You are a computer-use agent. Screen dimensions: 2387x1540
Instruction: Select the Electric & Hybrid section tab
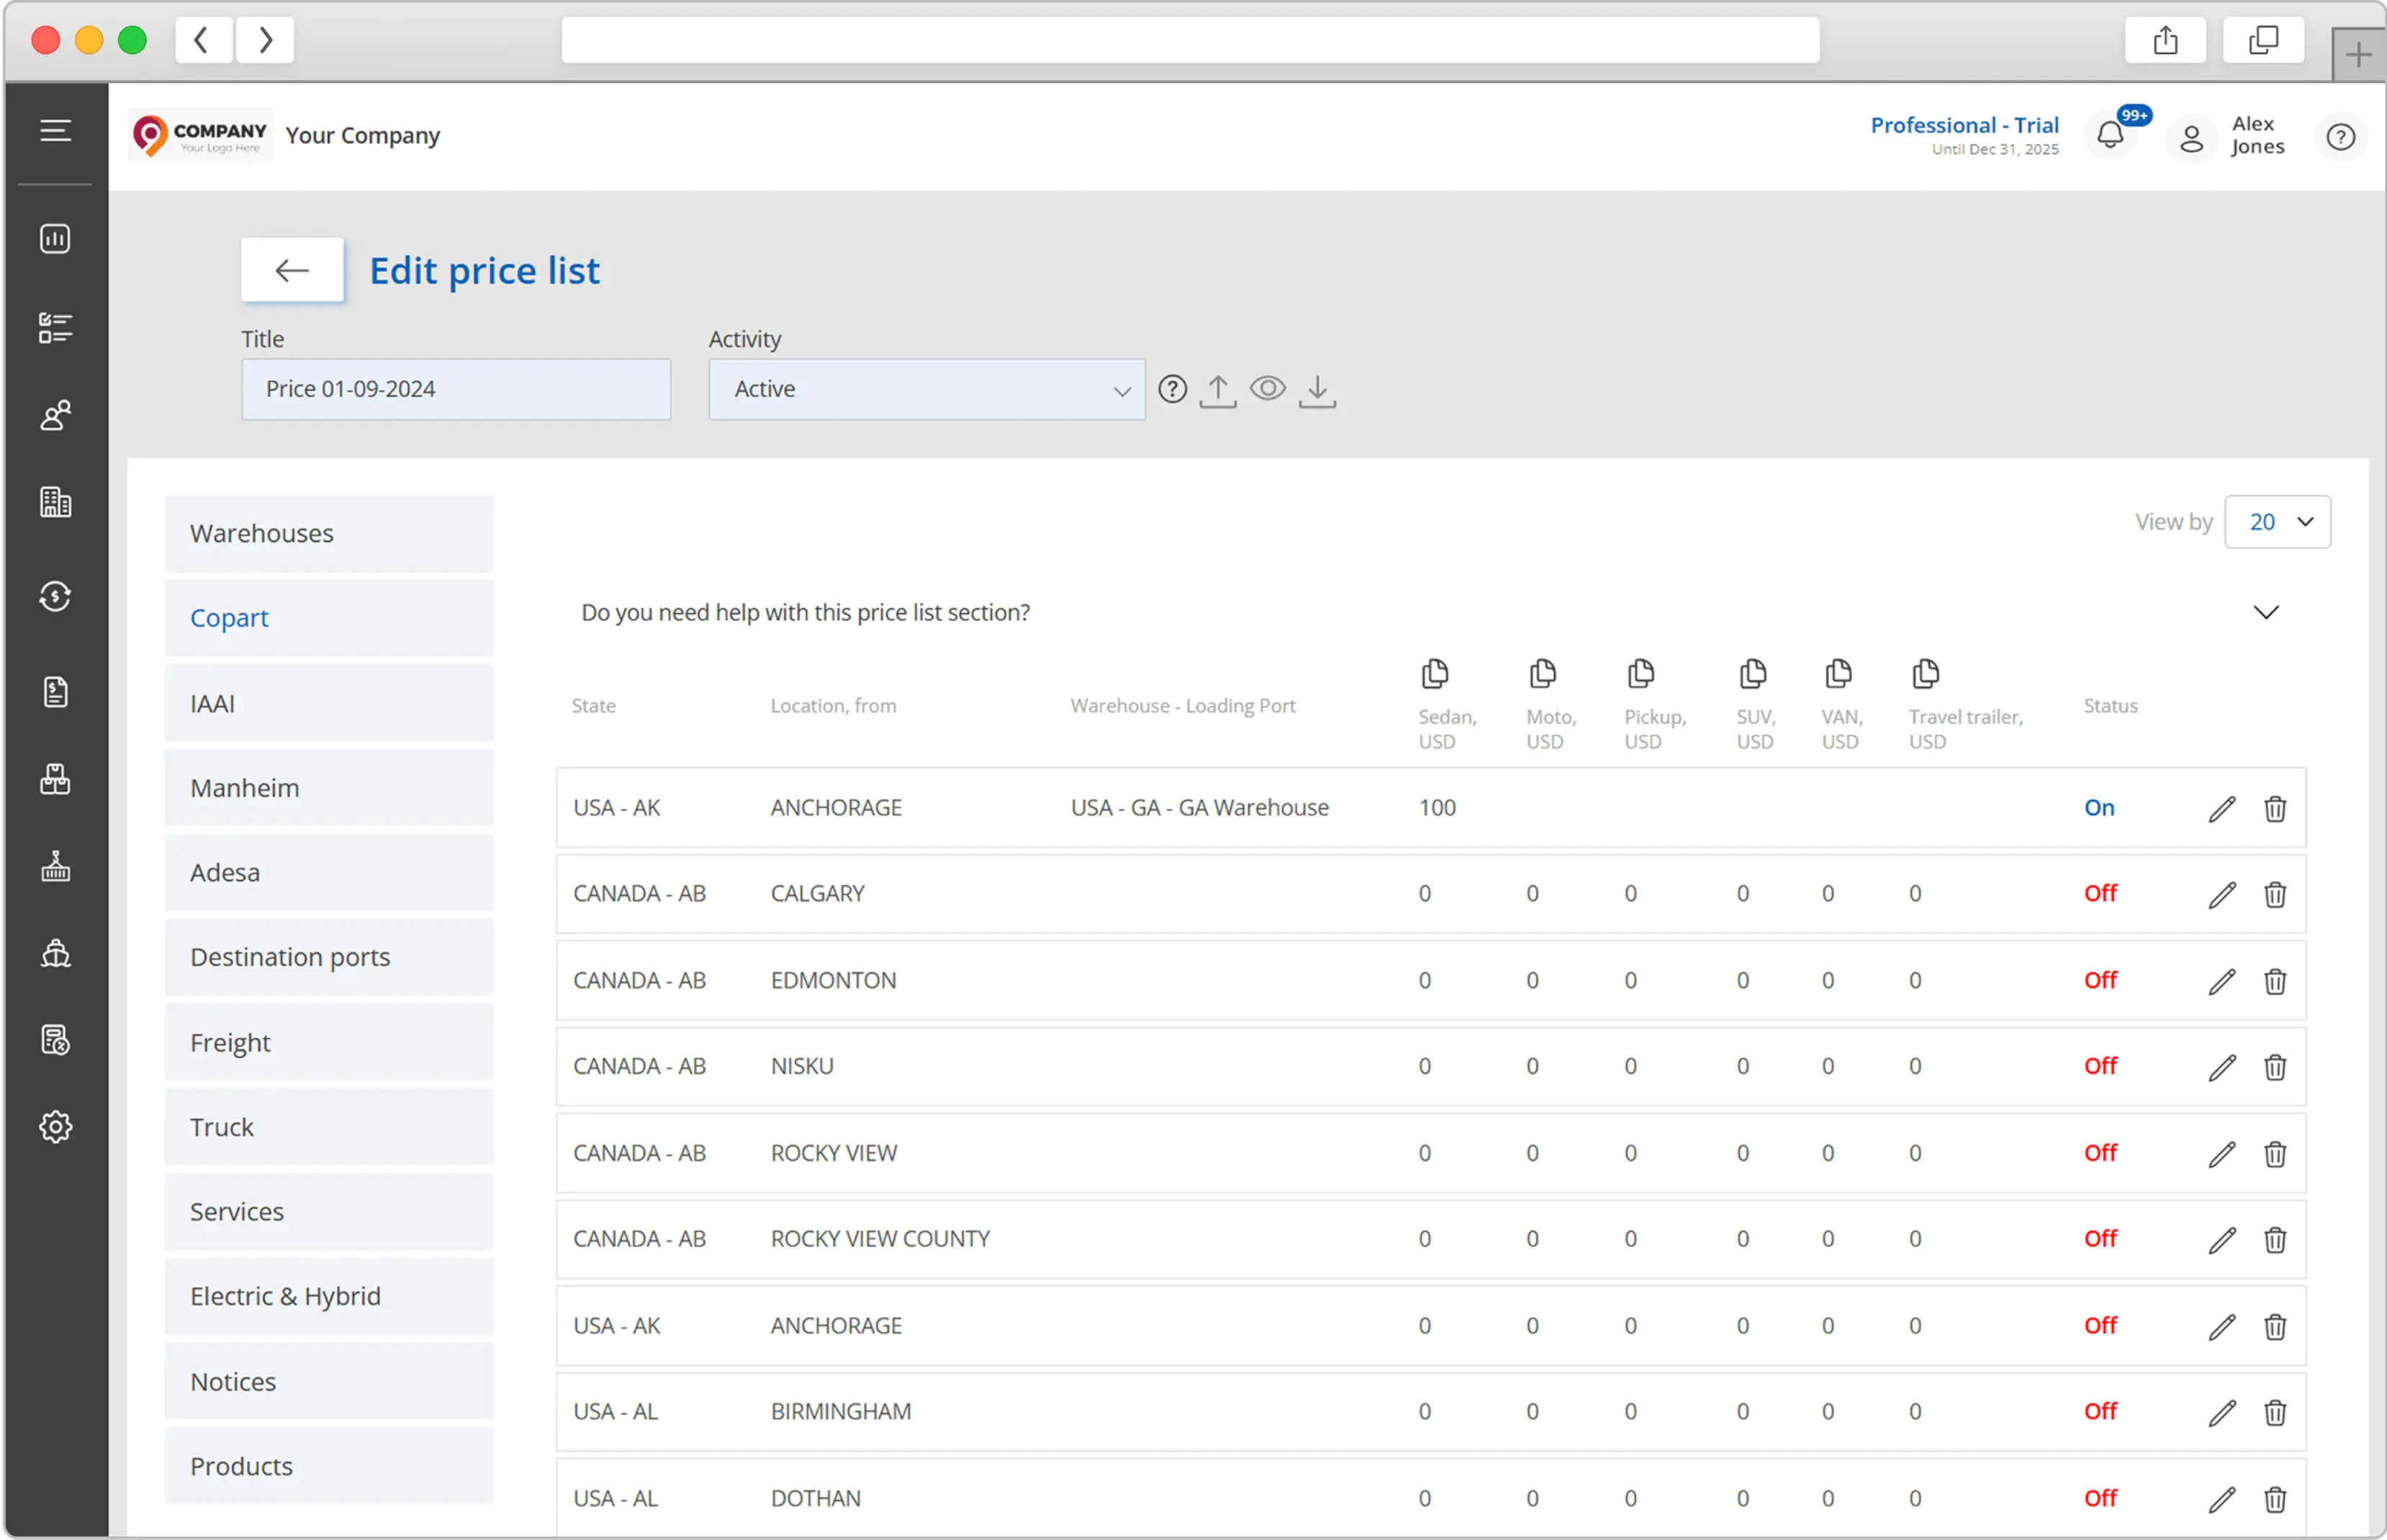tap(329, 1296)
